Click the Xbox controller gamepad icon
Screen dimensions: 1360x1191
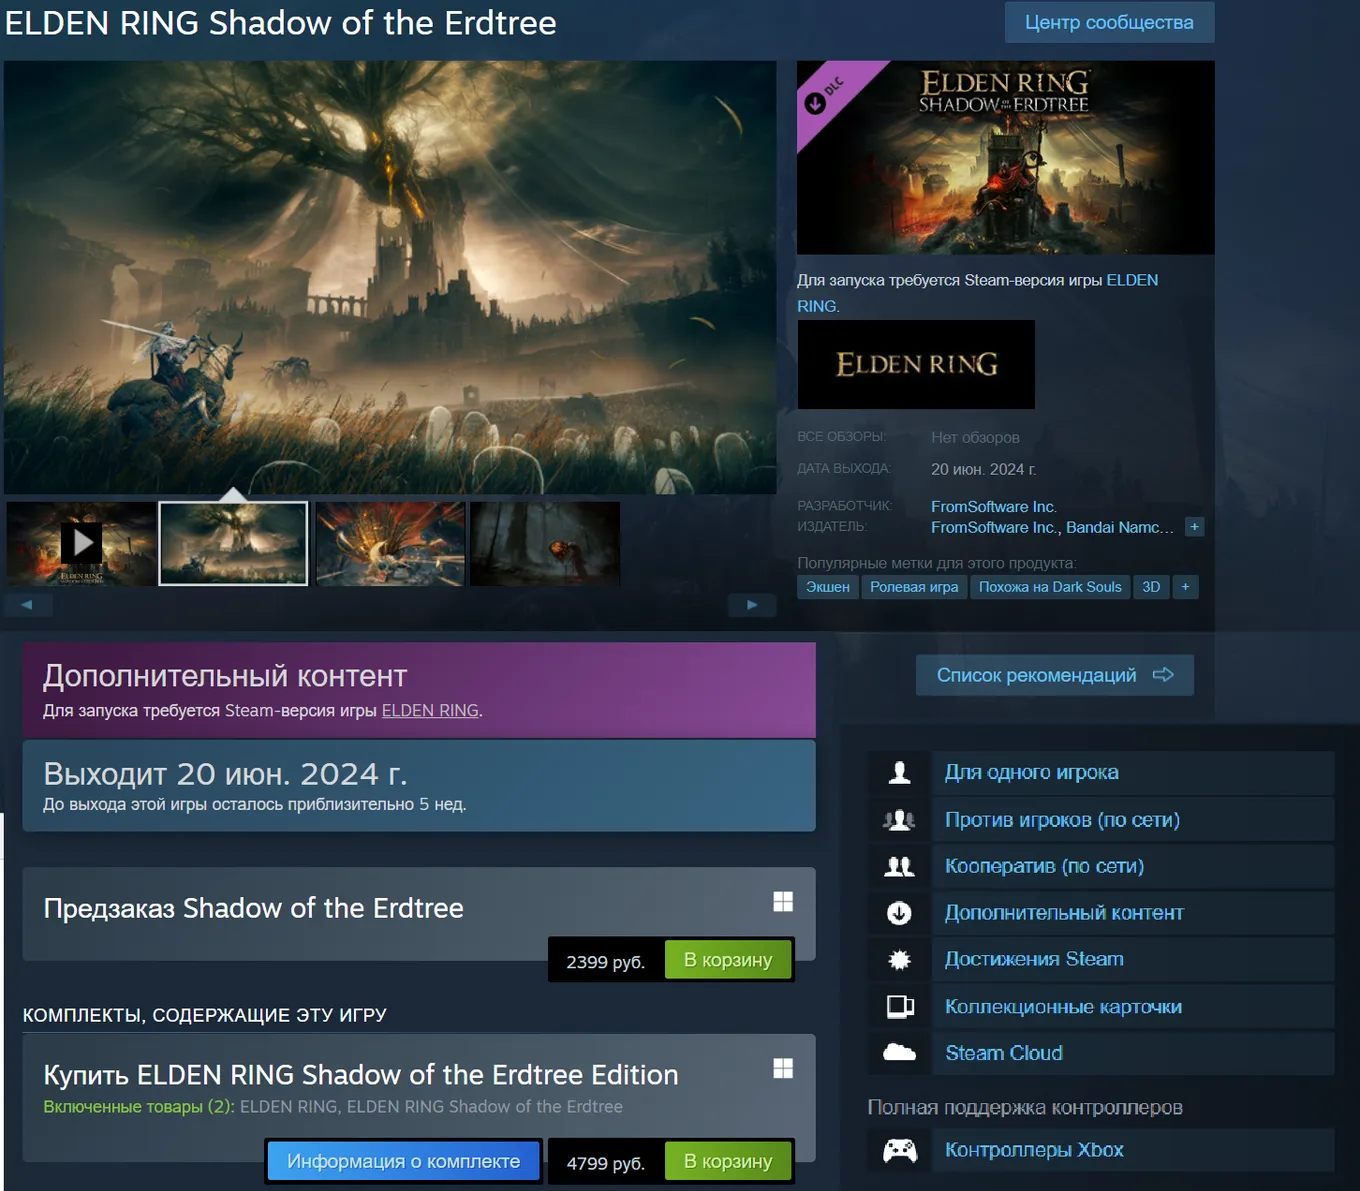click(899, 1150)
